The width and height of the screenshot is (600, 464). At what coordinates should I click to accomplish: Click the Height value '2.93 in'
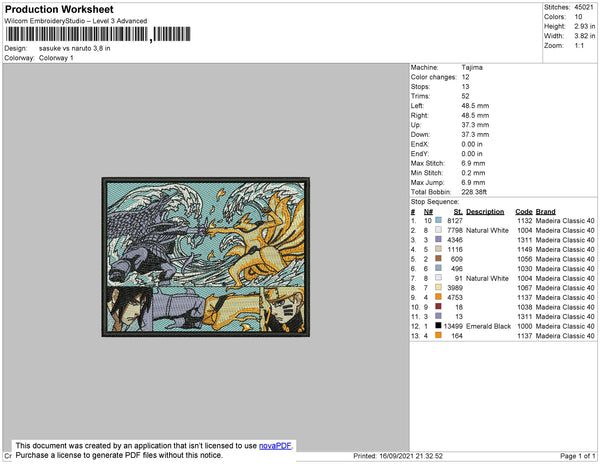[584, 26]
